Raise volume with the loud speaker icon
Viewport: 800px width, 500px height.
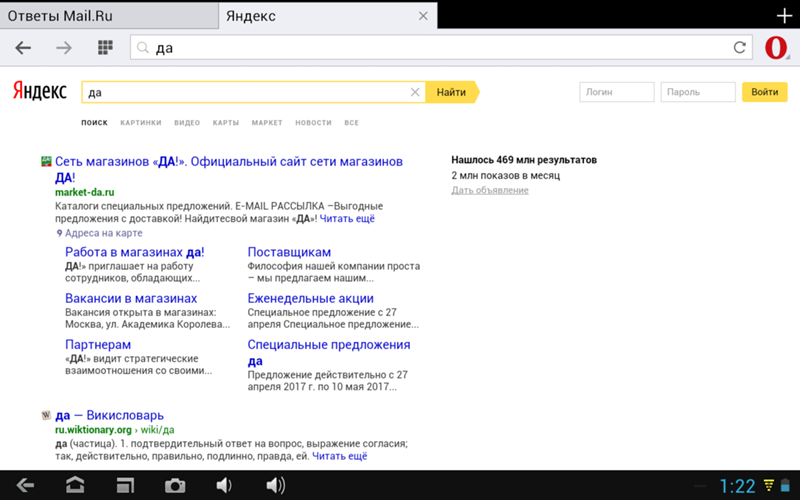pyautogui.click(x=276, y=485)
